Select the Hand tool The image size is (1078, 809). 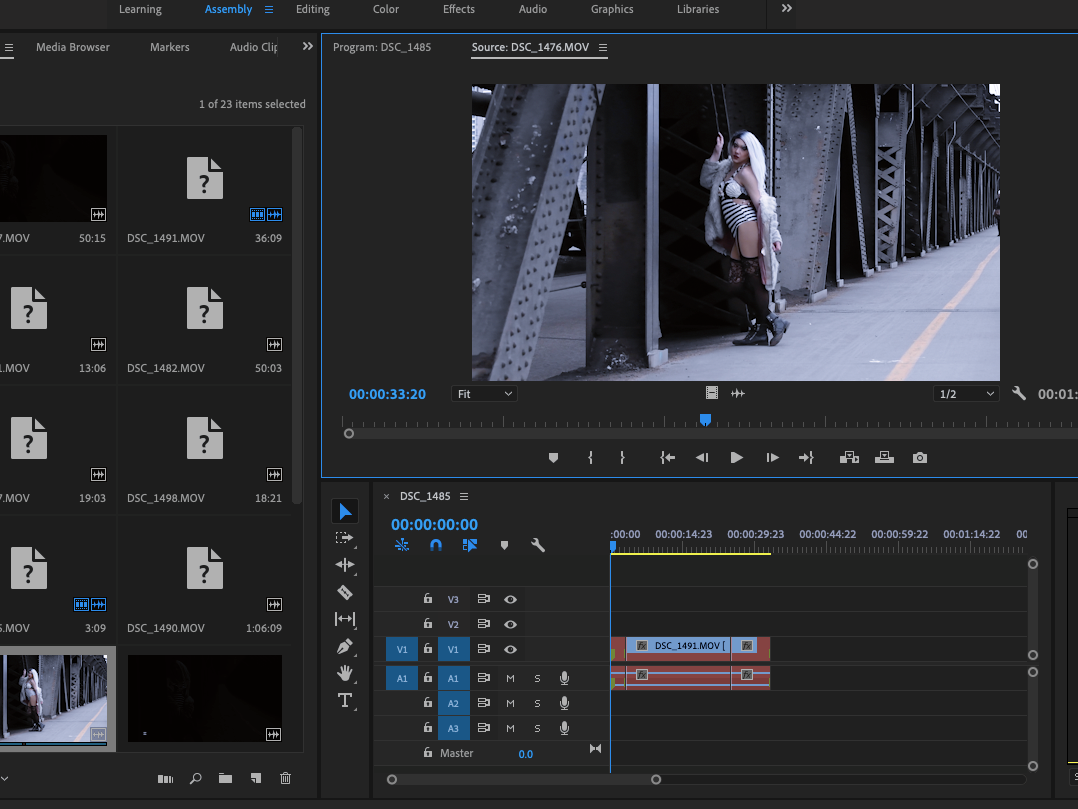pyautogui.click(x=345, y=673)
